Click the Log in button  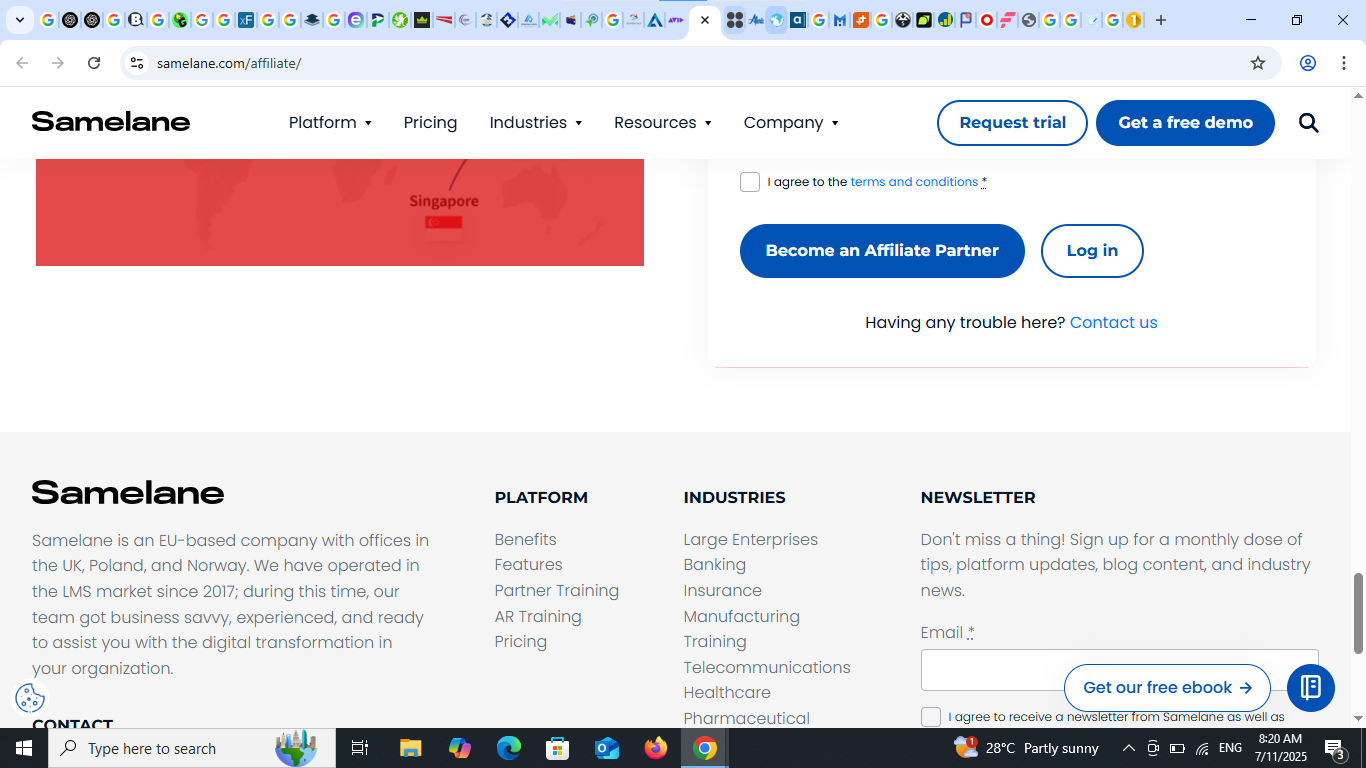(x=1092, y=251)
